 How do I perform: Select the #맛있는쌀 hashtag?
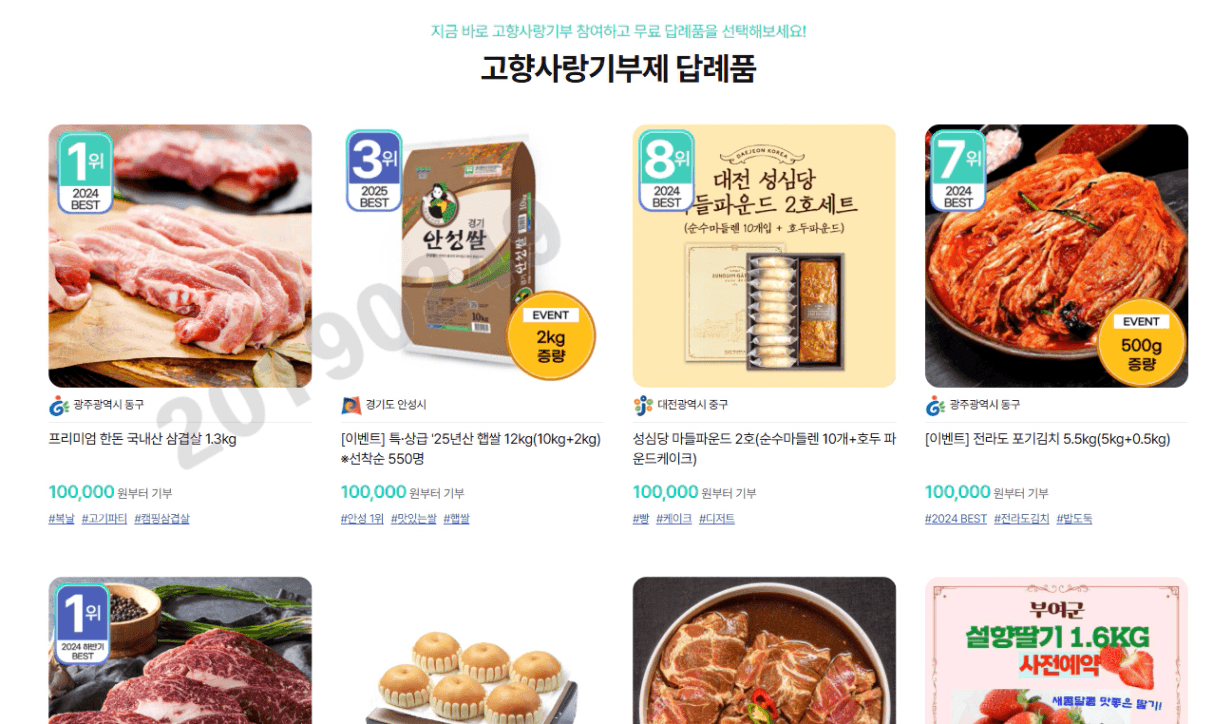pos(414,519)
